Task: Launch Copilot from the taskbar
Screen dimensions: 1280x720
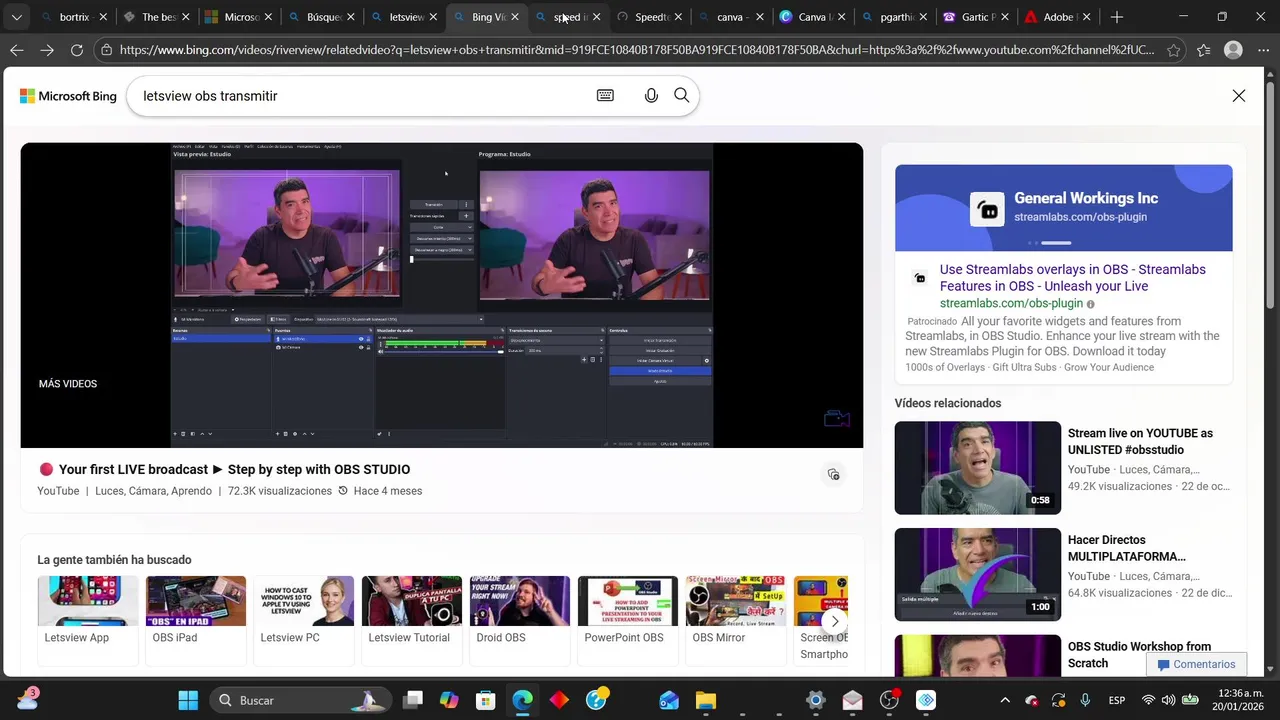Action: click(x=449, y=700)
